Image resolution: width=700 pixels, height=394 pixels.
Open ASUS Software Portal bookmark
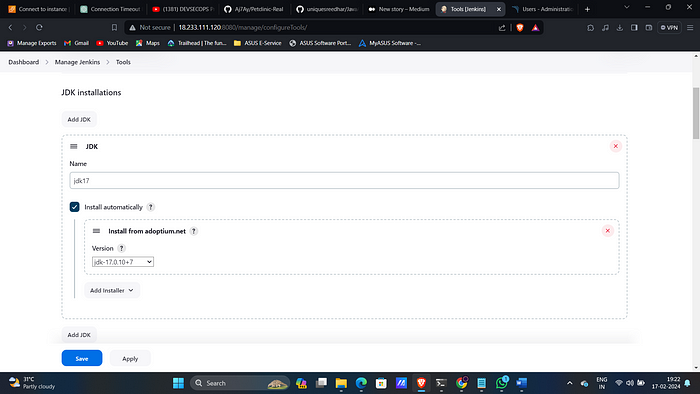pyautogui.click(x=320, y=43)
